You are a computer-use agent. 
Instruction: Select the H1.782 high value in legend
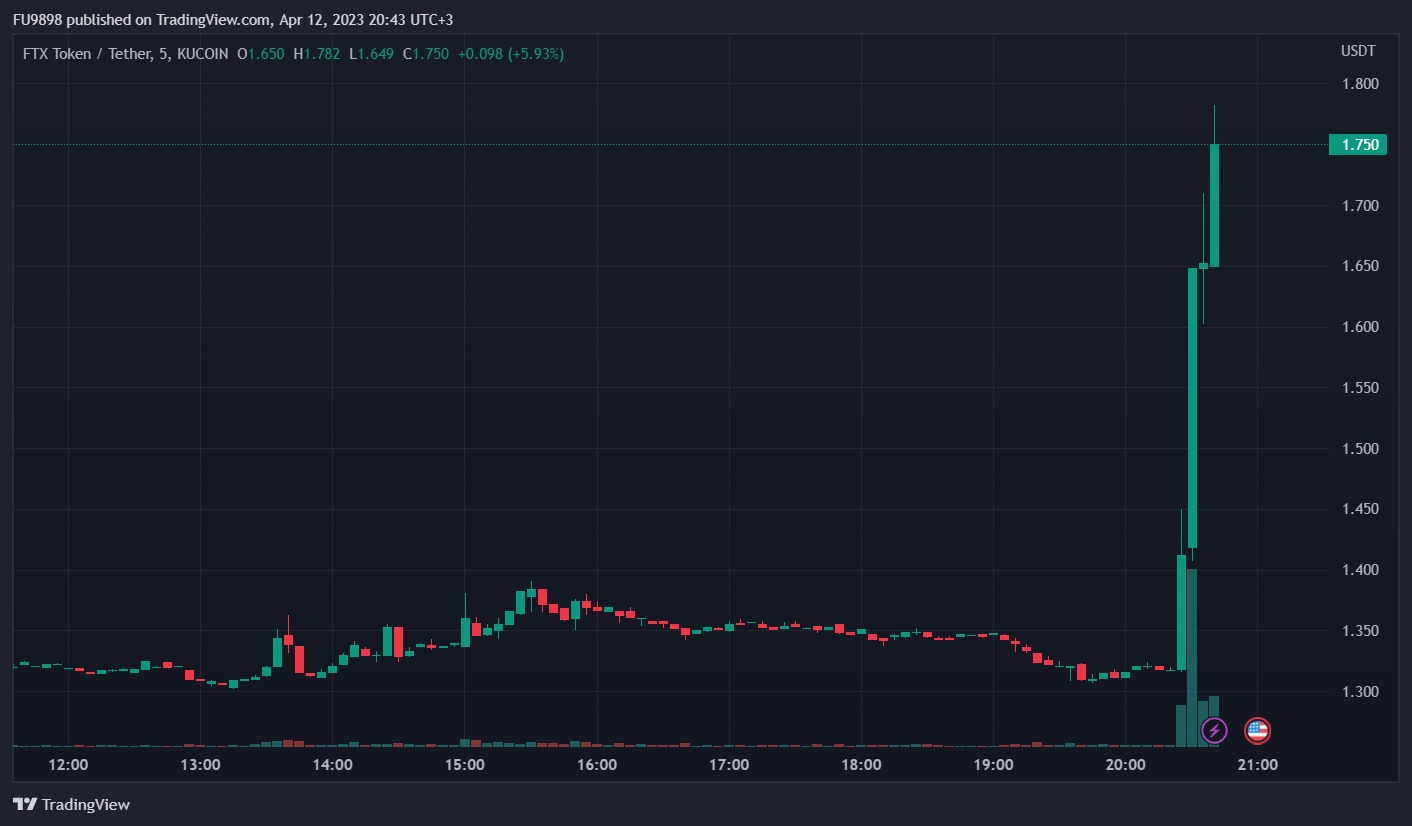[317, 54]
